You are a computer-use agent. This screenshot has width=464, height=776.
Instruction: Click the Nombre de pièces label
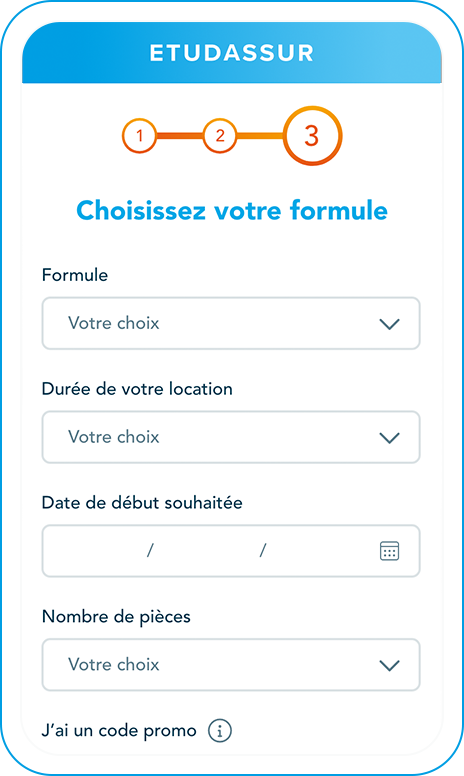click(x=116, y=617)
